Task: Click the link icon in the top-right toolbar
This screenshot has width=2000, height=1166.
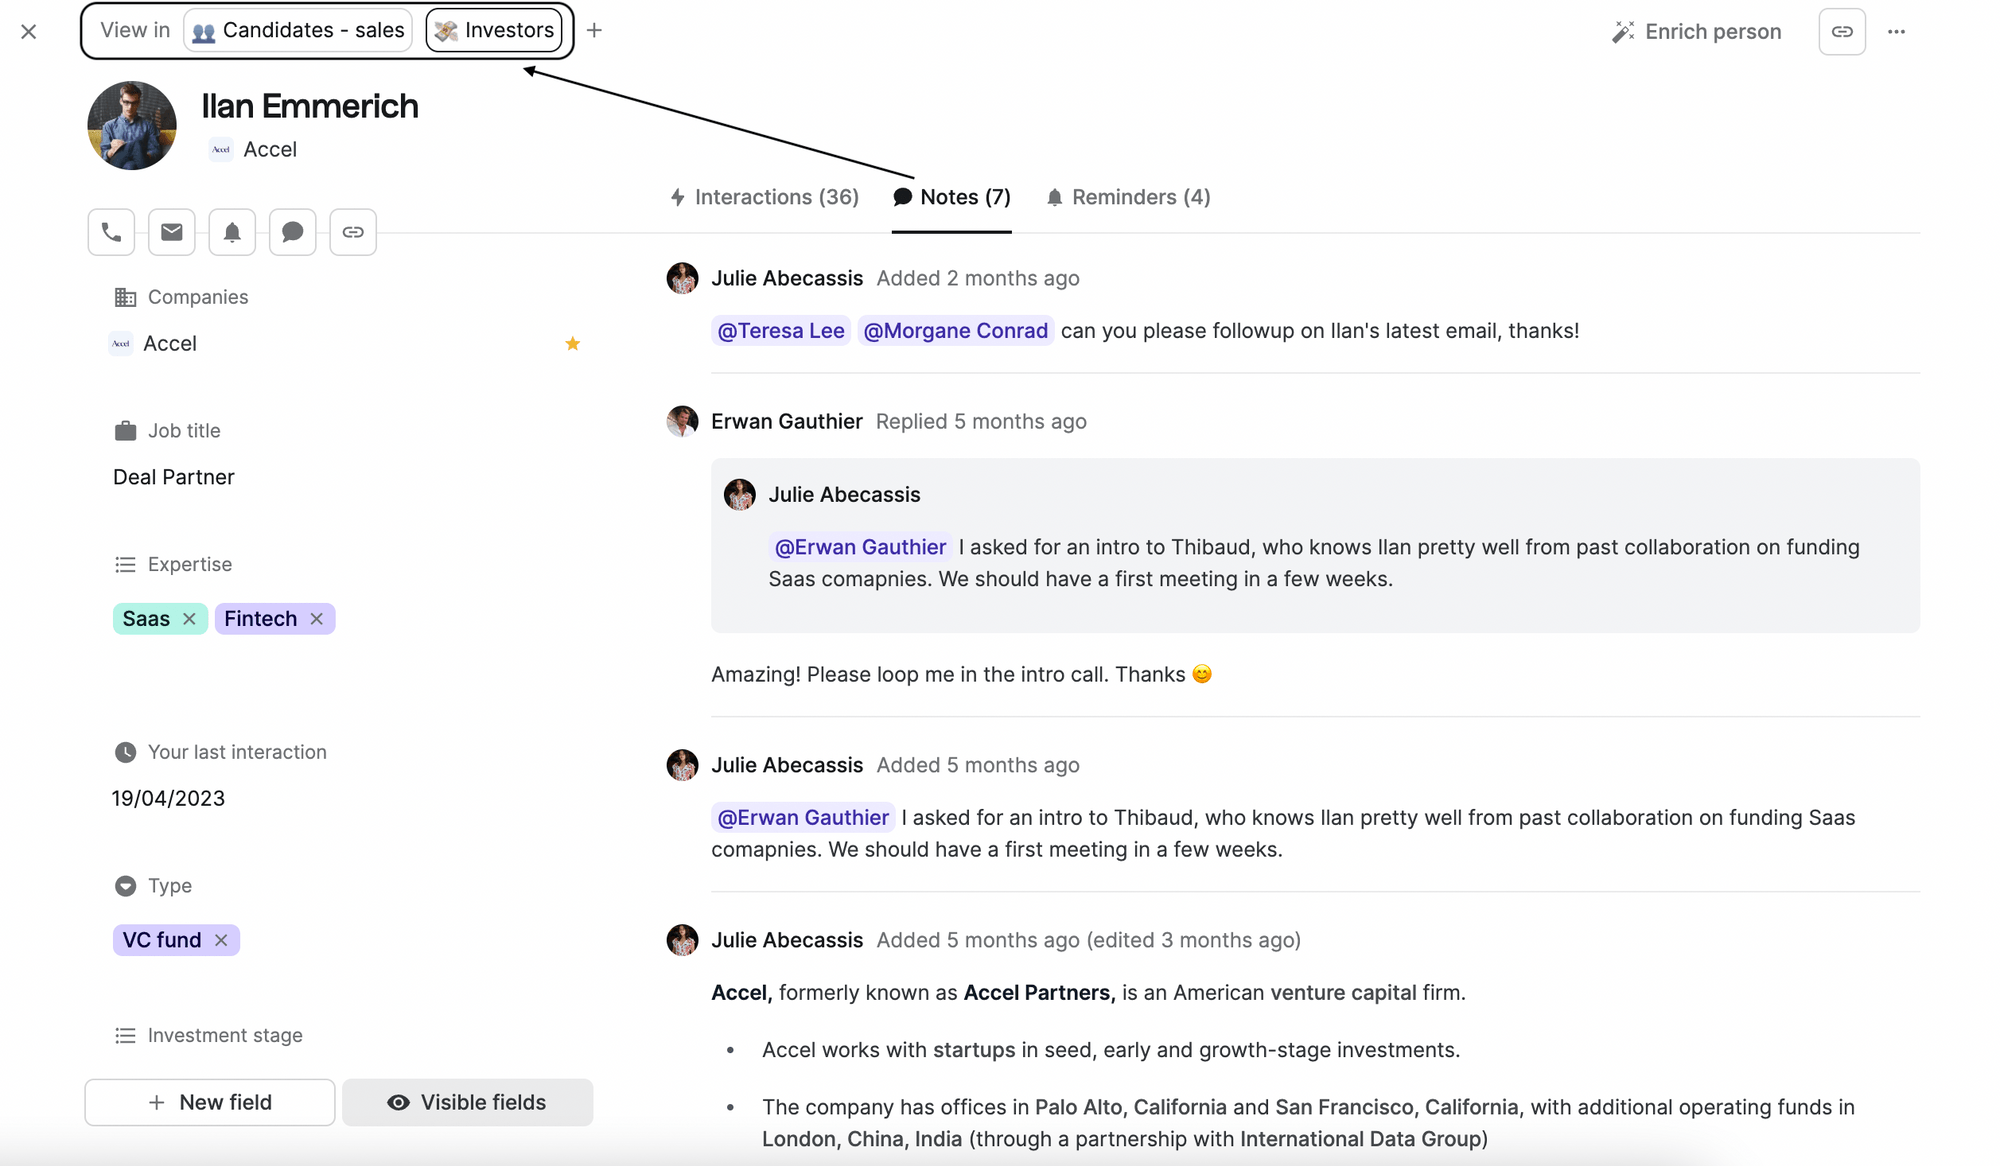Action: pyautogui.click(x=1841, y=31)
